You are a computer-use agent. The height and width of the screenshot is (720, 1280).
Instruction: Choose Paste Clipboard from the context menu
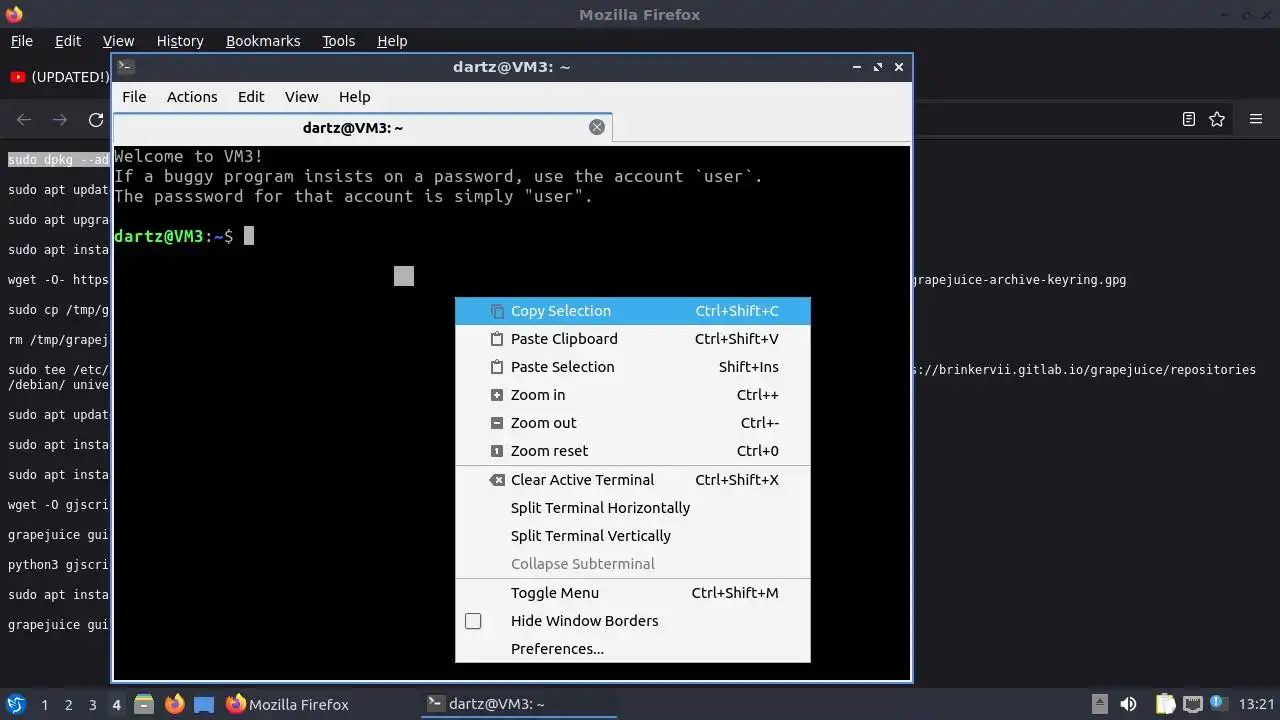tap(632, 339)
